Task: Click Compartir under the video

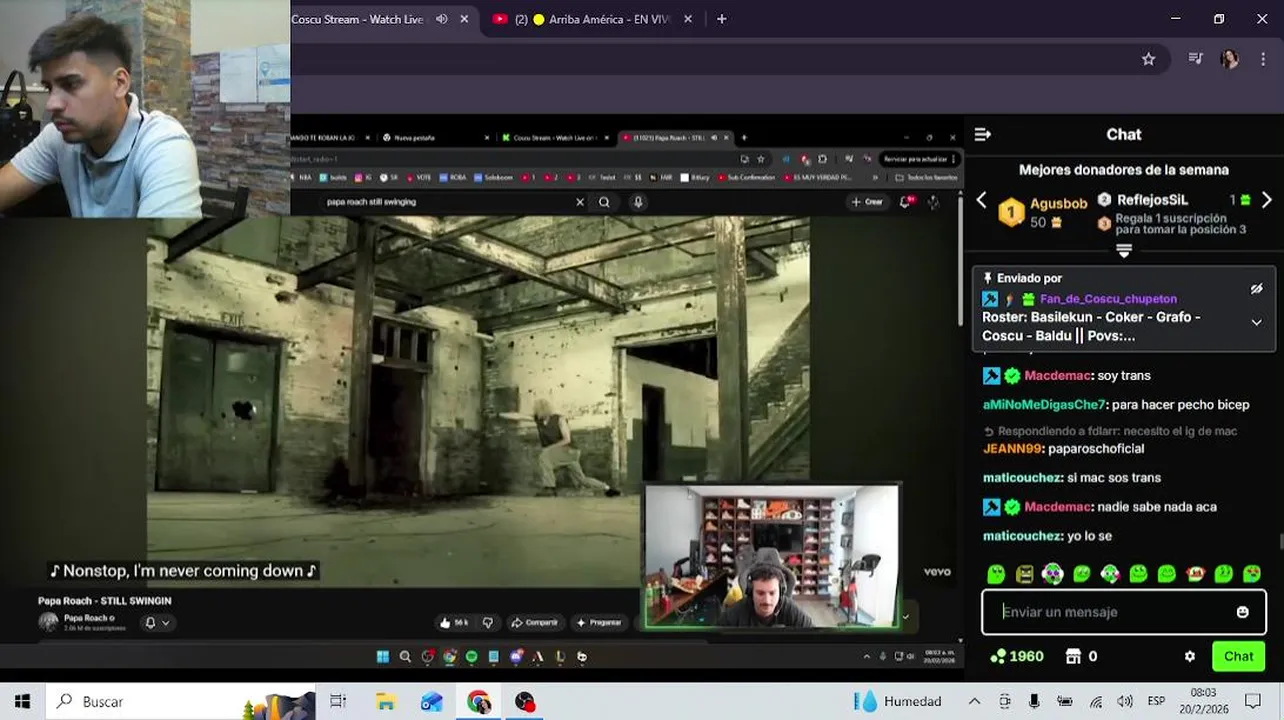Action: pos(534,622)
